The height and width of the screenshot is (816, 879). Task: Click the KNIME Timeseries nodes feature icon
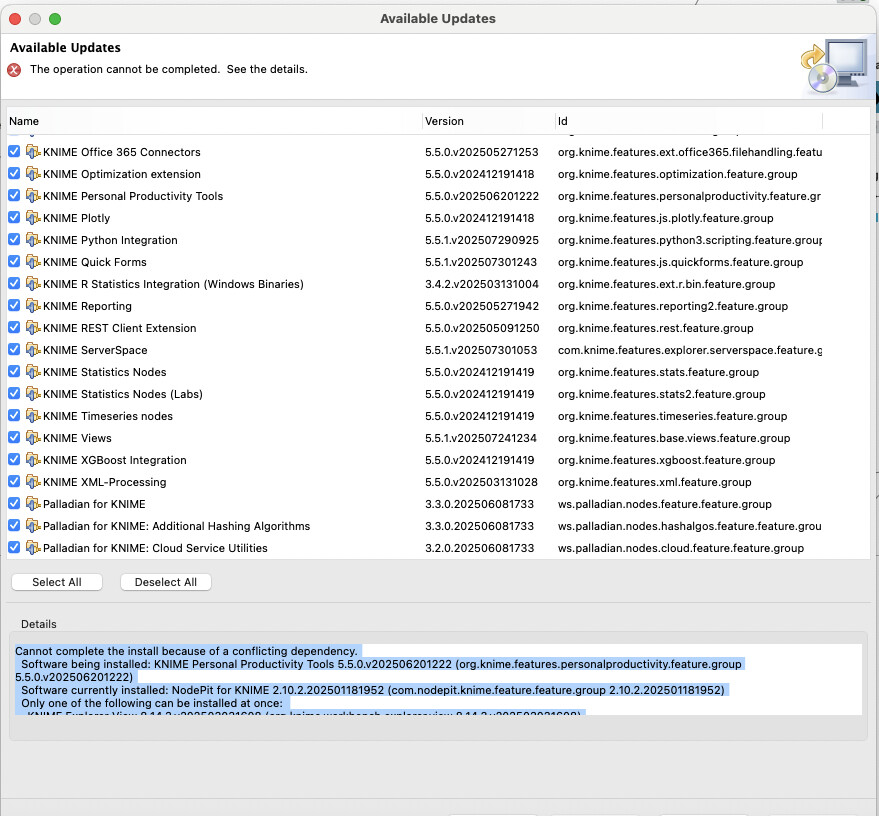(x=33, y=416)
